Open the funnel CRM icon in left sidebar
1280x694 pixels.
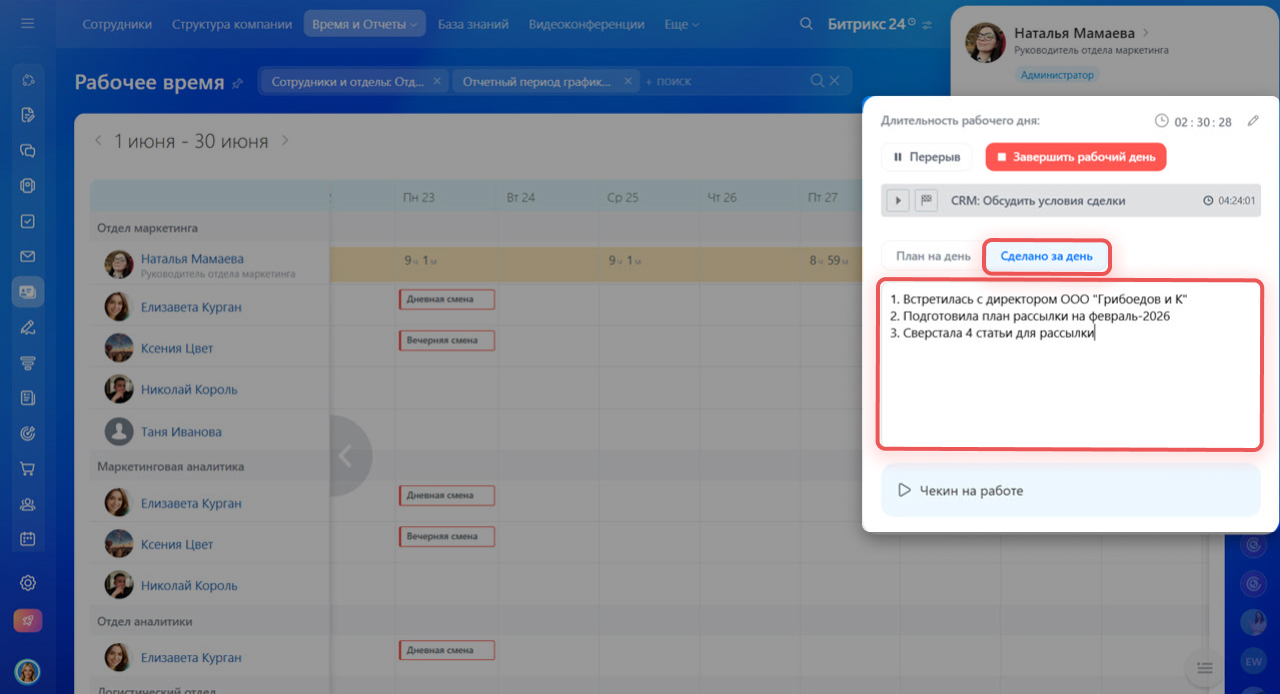coord(28,362)
